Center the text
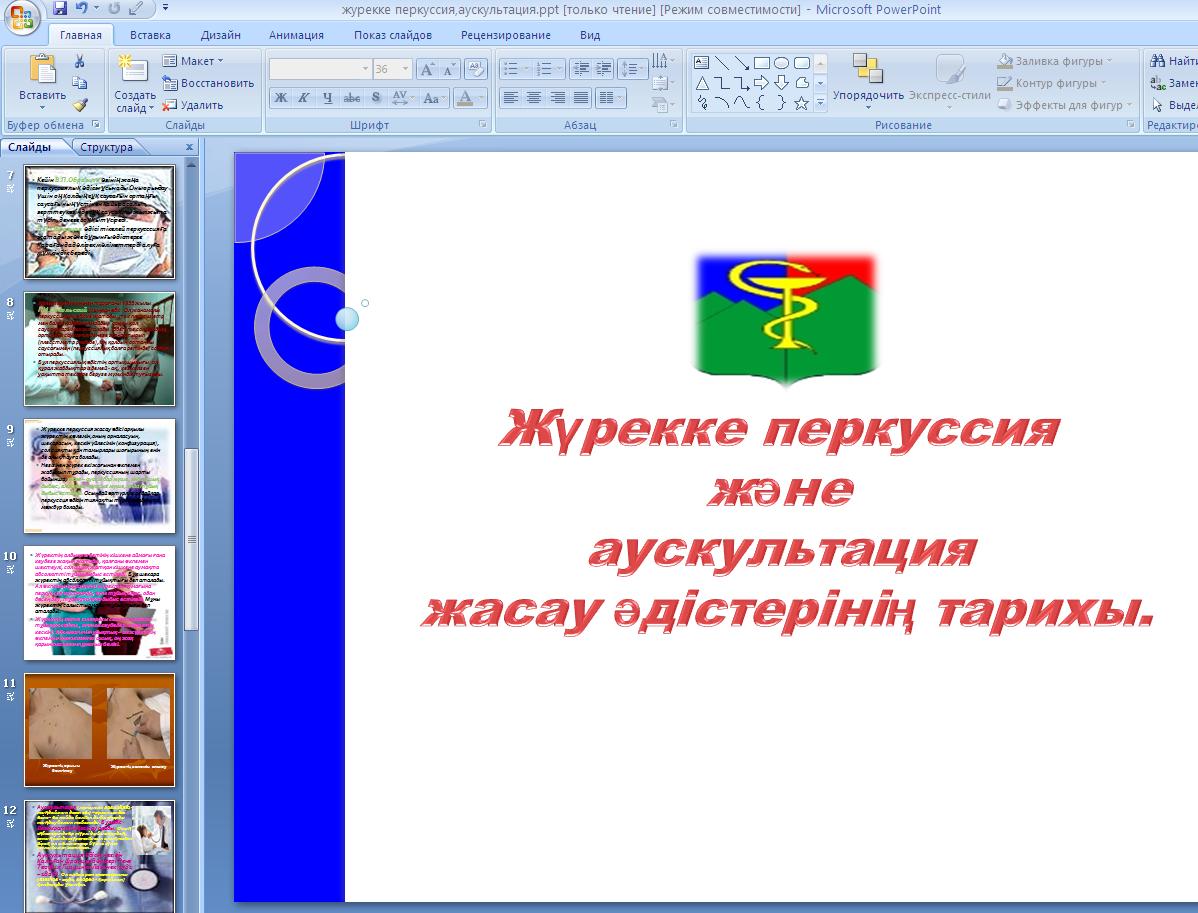Screen dimensions: 1198x913 534,98
